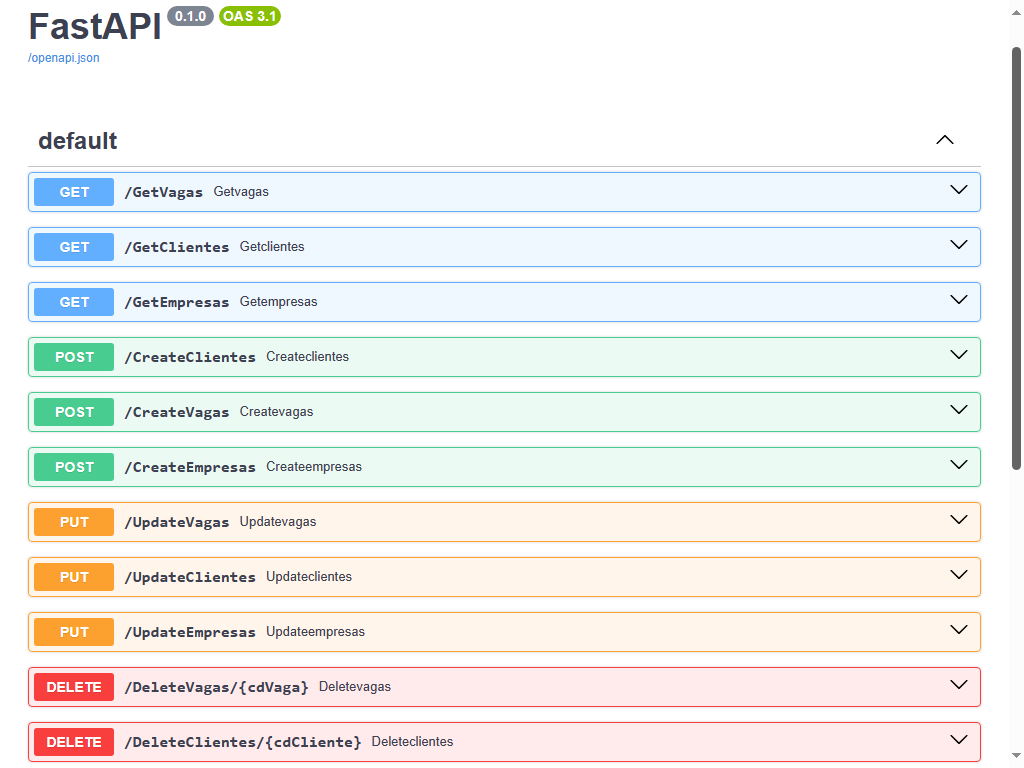This screenshot has height=768, width=1024.
Task: Click the vertical scrollbar thumb
Action: 1016,258
